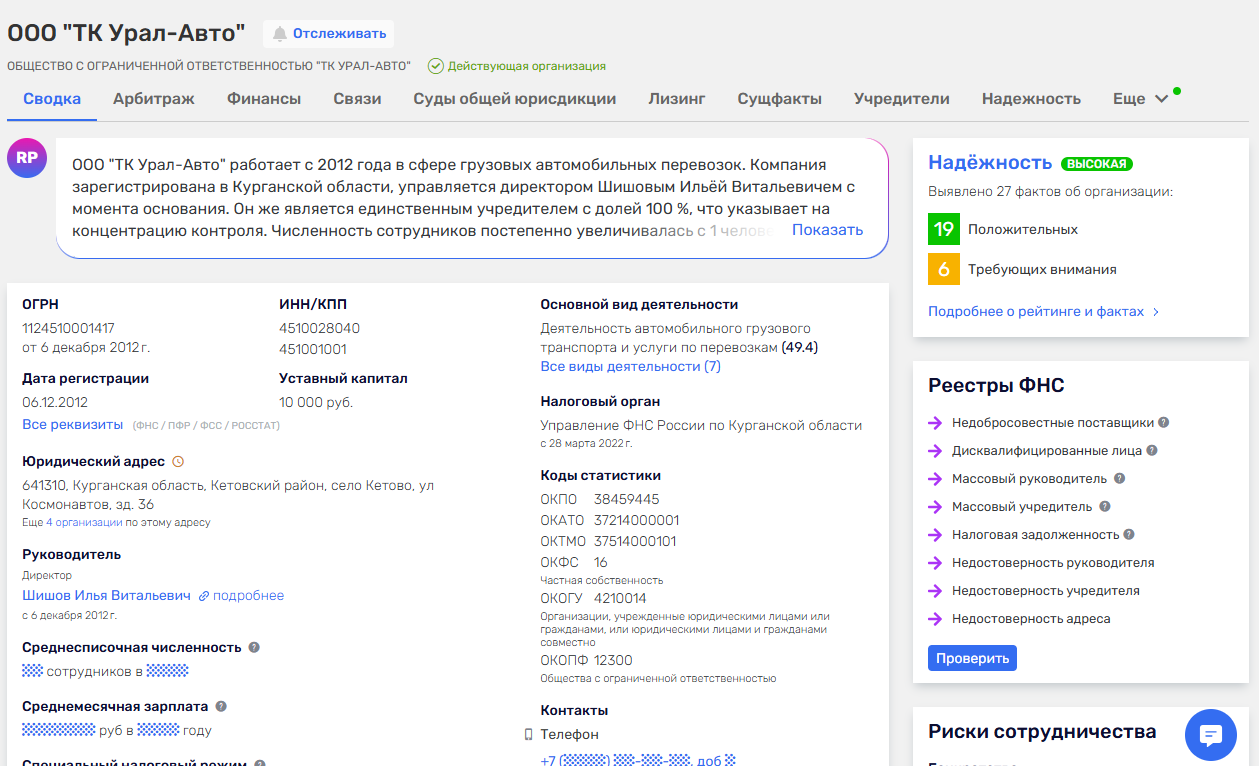Click the help icon beside Недобросовестные поставщики
The height and width of the screenshot is (766, 1259).
point(1164,423)
